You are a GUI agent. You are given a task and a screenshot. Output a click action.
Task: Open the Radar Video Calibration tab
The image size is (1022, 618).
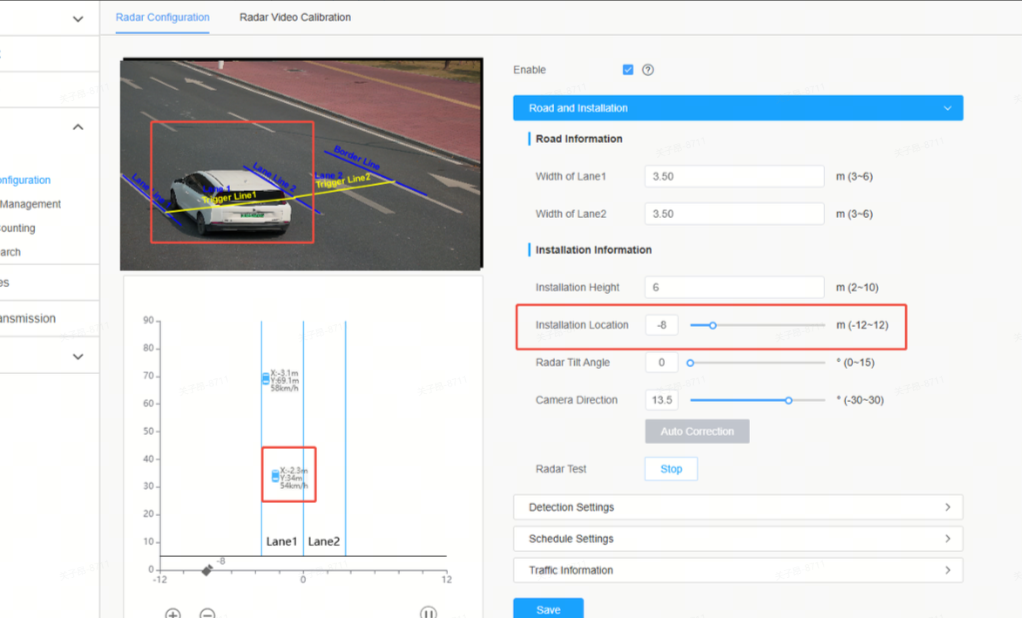pos(295,18)
